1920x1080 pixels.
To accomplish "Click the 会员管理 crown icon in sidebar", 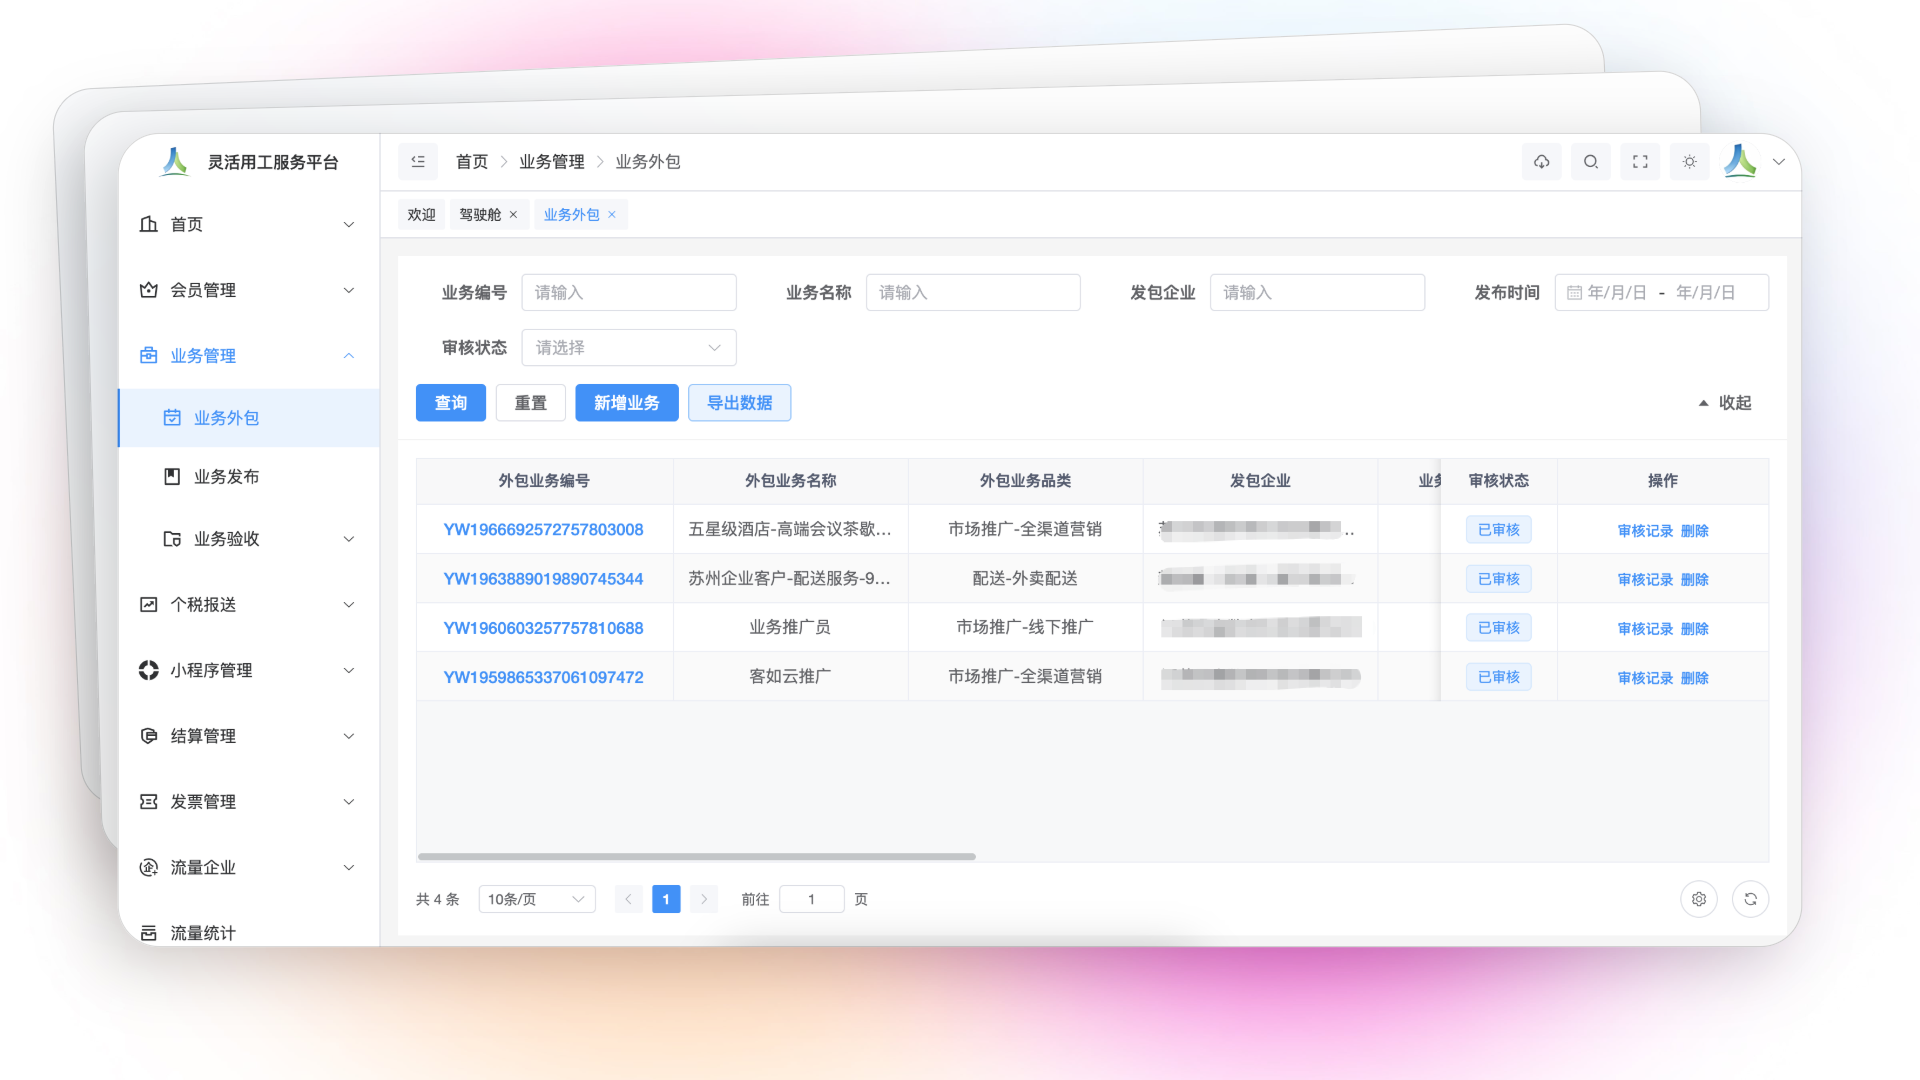I will pyautogui.click(x=148, y=290).
